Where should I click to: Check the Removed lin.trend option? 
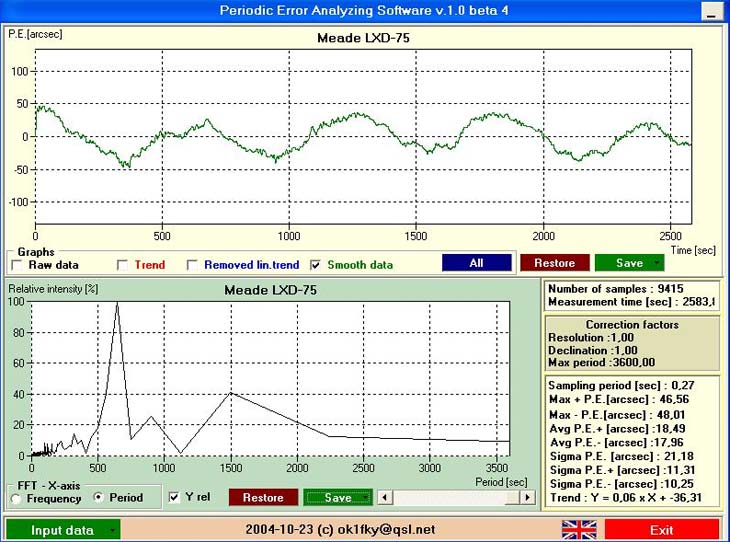[x=192, y=265]
